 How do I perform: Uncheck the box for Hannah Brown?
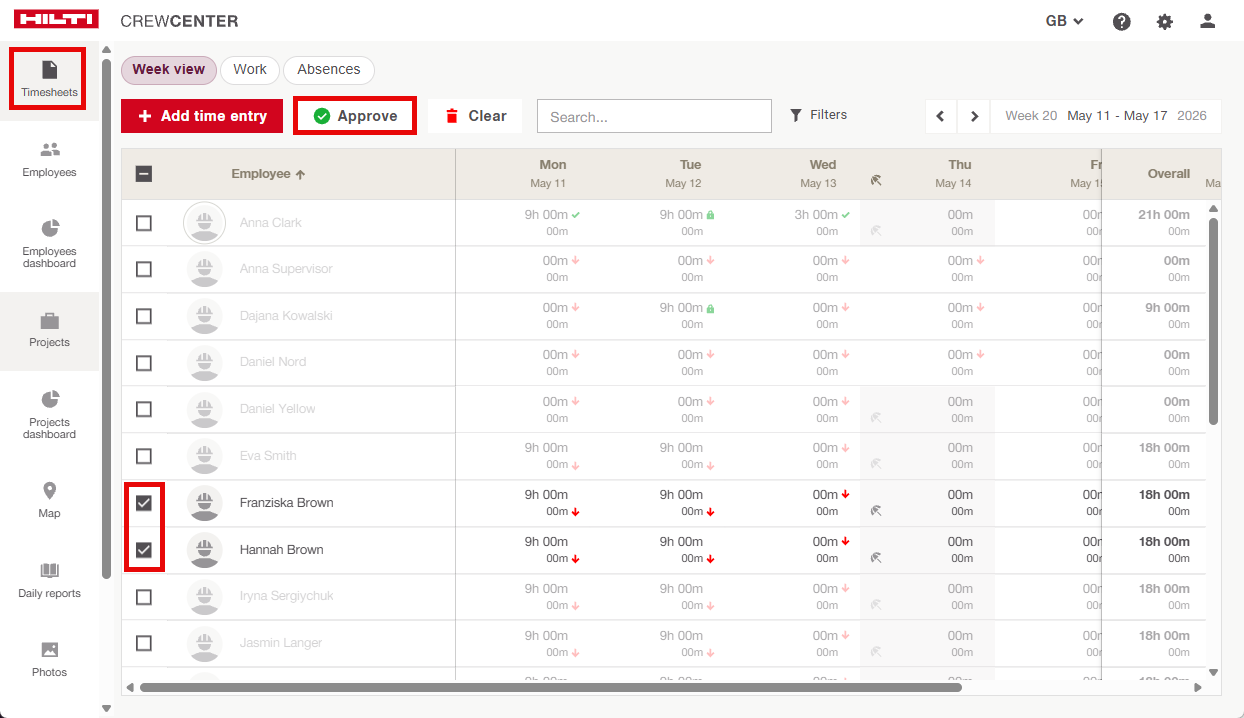[144, 550]
